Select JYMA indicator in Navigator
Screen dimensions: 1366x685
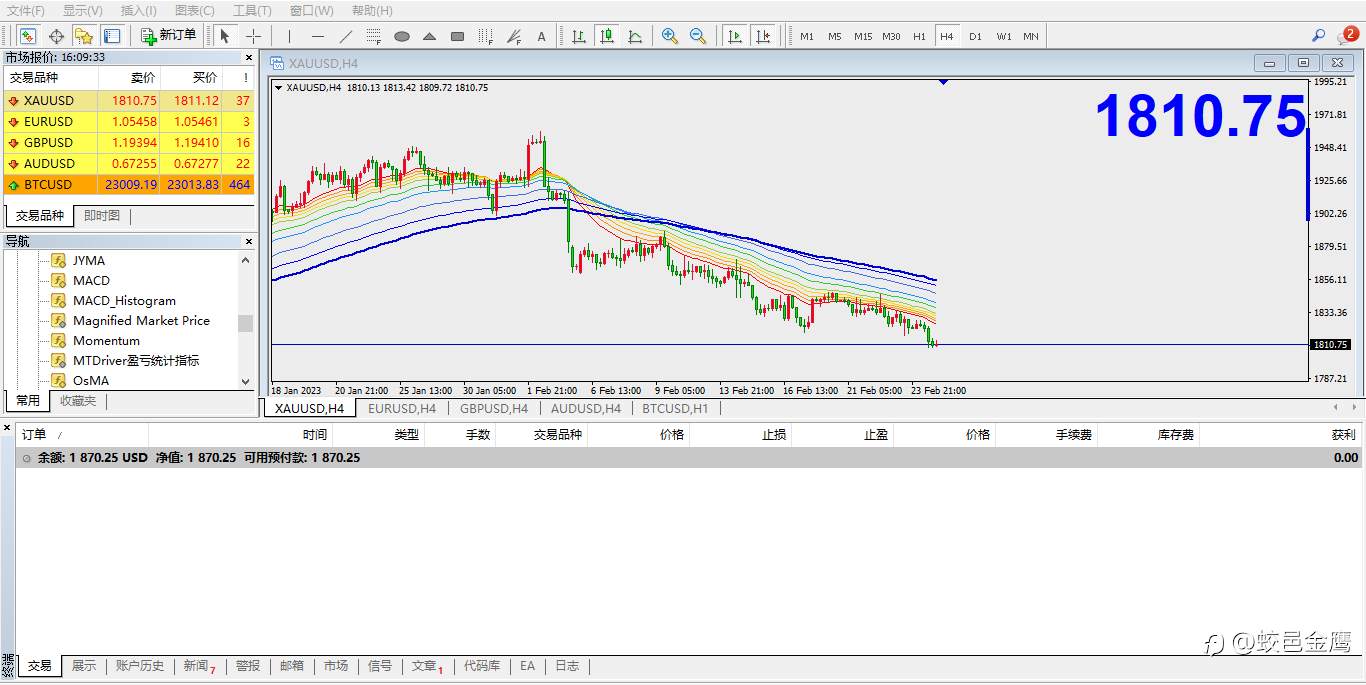click(x=88, y=260)
